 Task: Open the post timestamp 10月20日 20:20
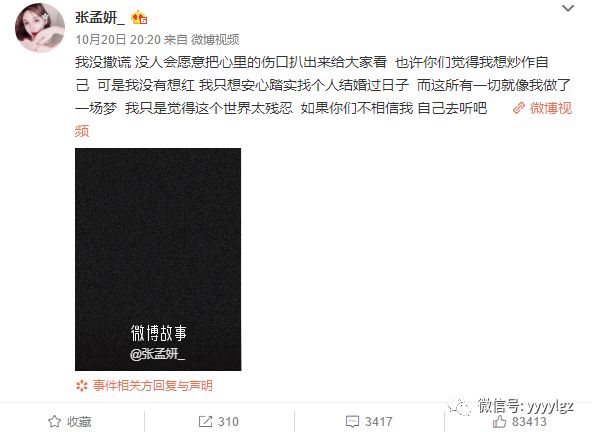[x=118, y=39]
